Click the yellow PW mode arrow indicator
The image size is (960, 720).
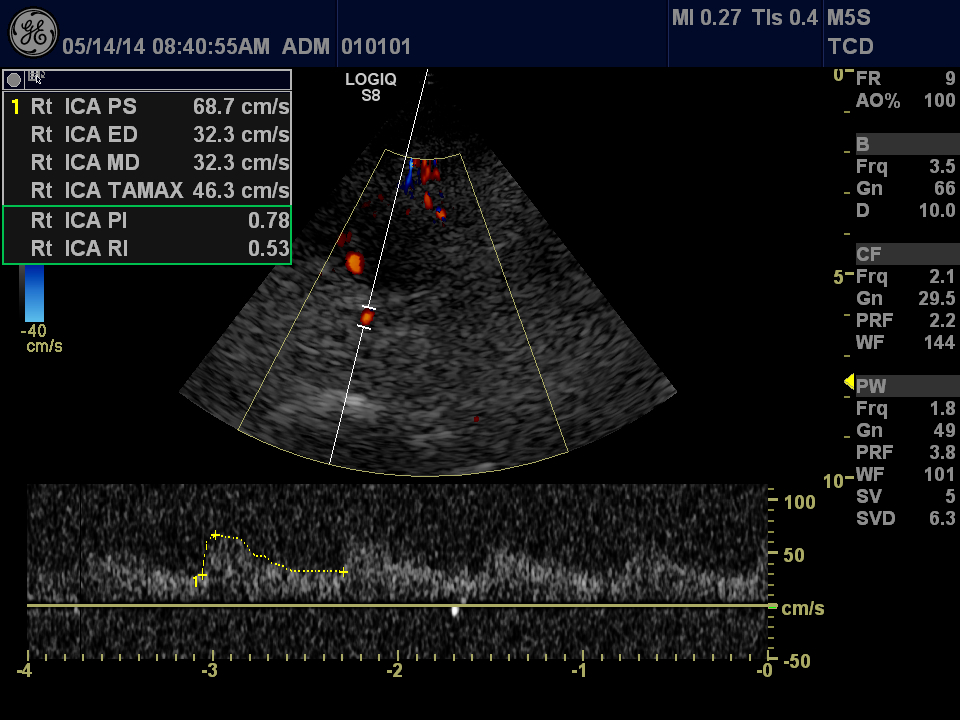coord(849,382)
